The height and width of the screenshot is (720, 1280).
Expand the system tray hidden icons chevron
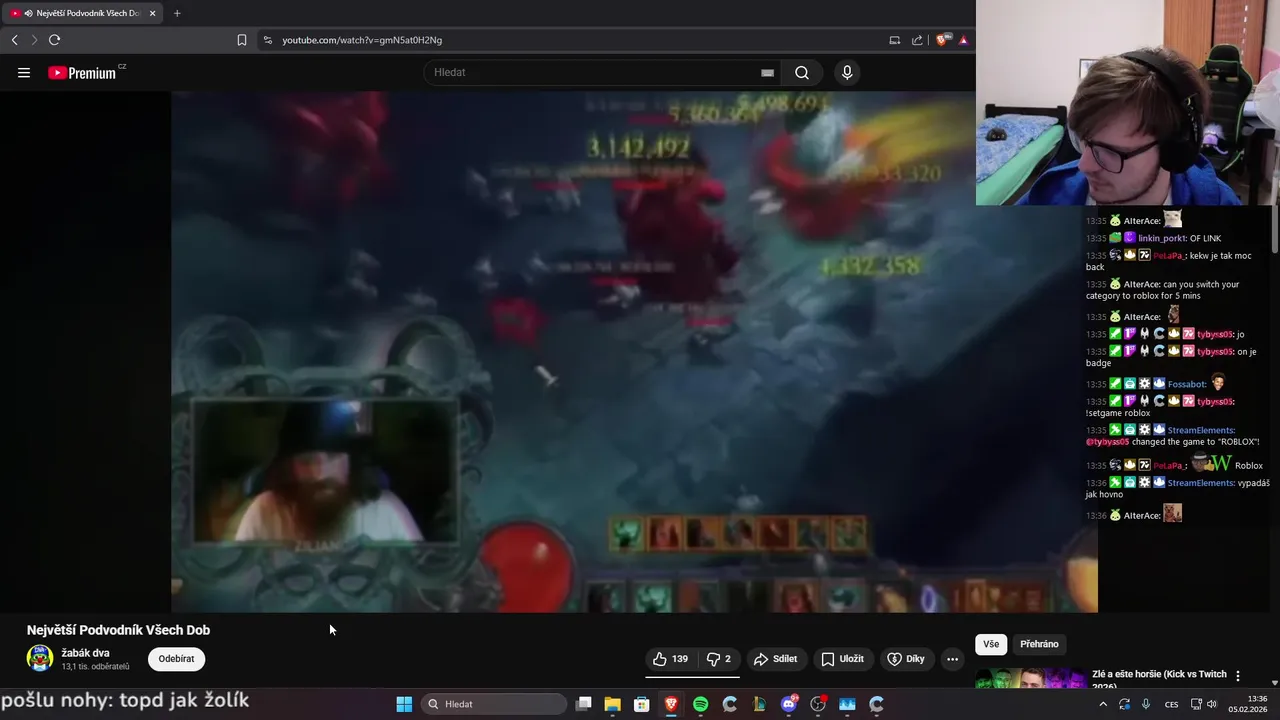(1103, 704)
